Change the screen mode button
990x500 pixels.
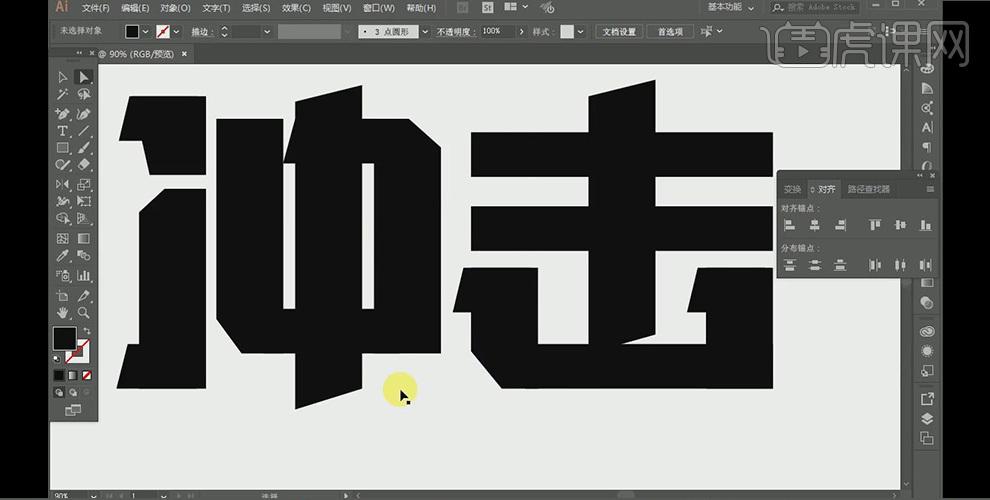[x=73, y=410]
